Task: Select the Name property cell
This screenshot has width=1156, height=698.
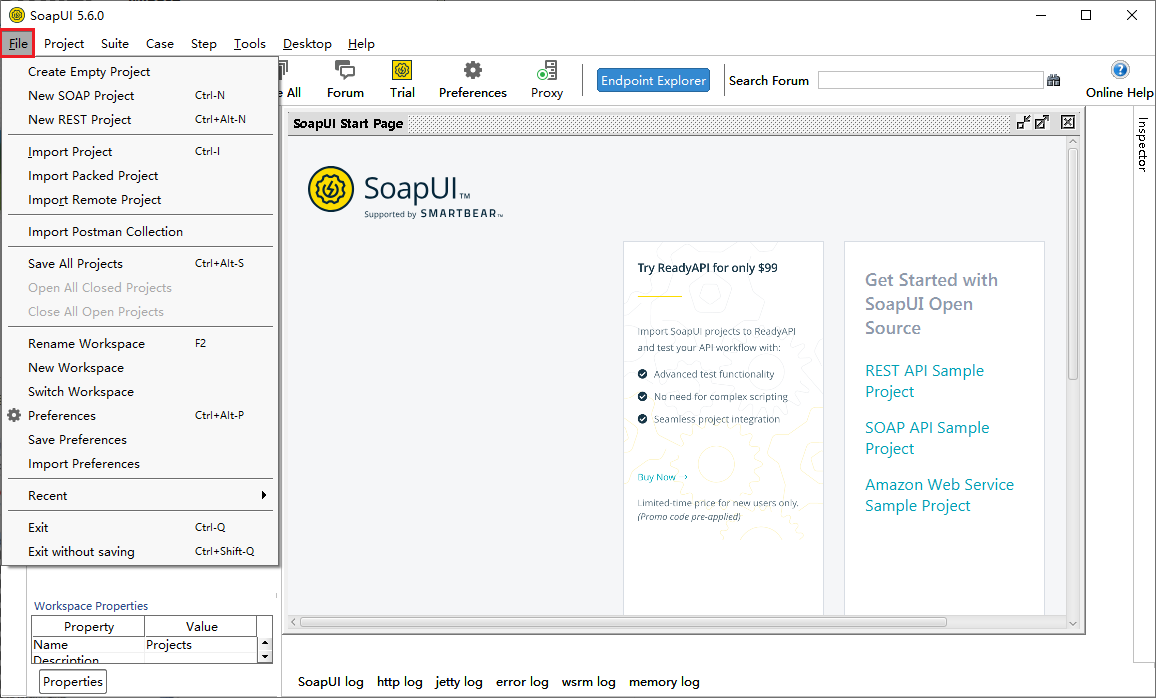Action: 88,645
